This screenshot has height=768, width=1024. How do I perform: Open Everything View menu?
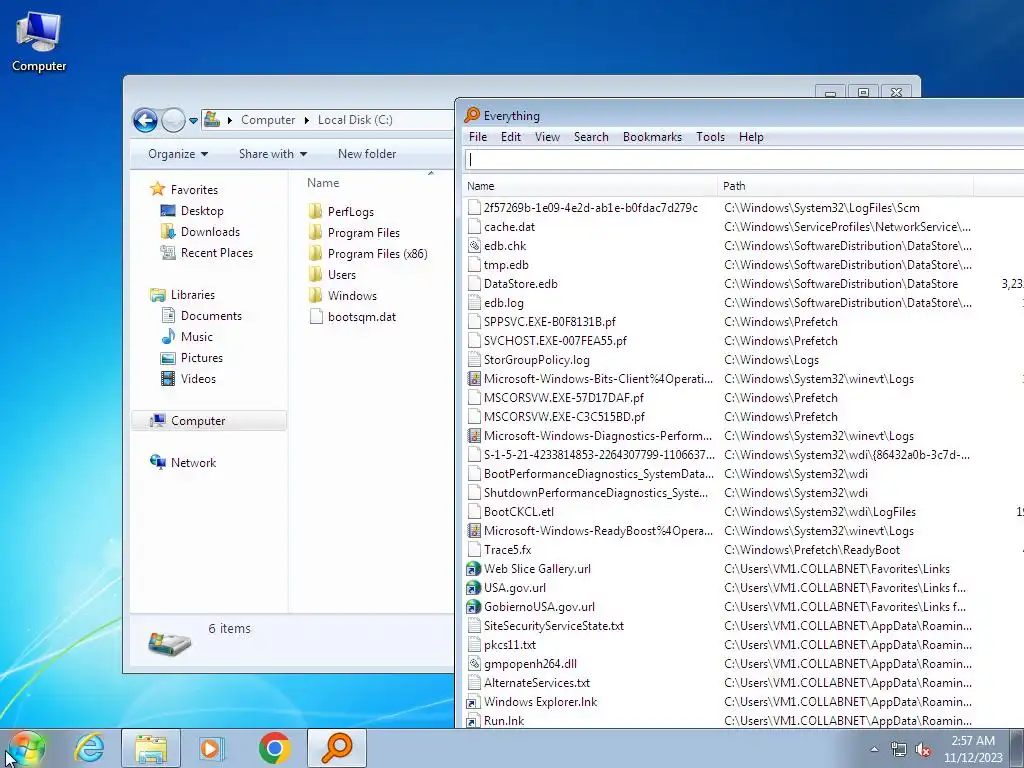pos(547,137)
